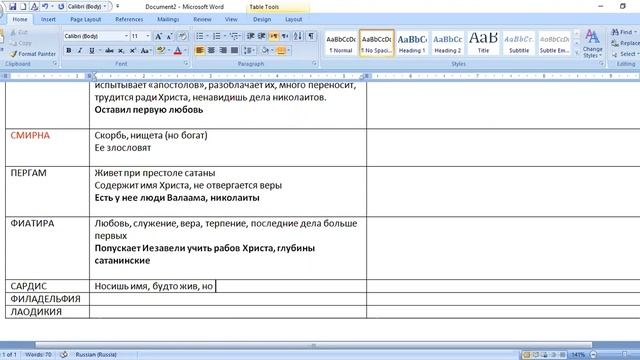This screenshot has width=640, height=360.
Task: Align text to the right
Action: tap(223, 51)
